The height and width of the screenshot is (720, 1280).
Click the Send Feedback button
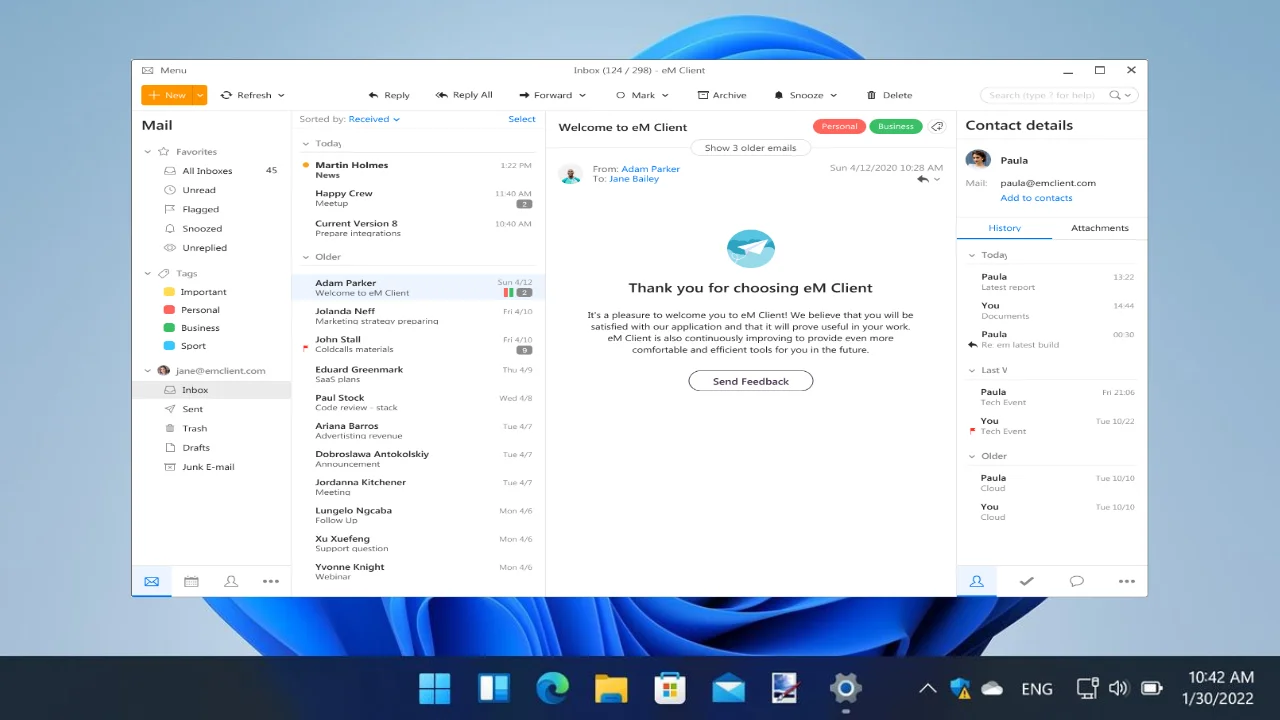click(750, 381)
